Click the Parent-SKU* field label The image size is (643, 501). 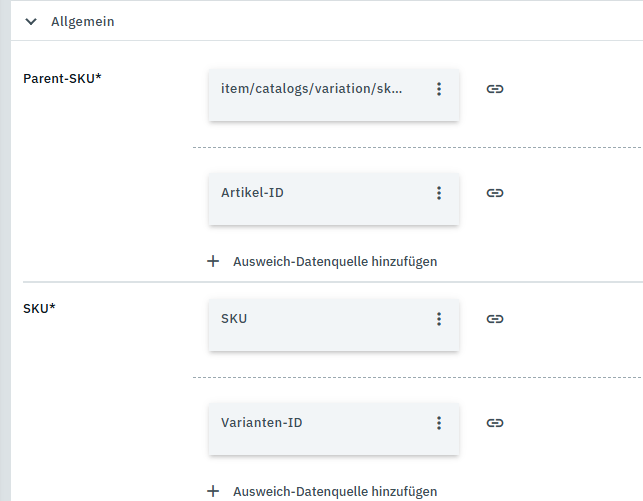point(62,79)
